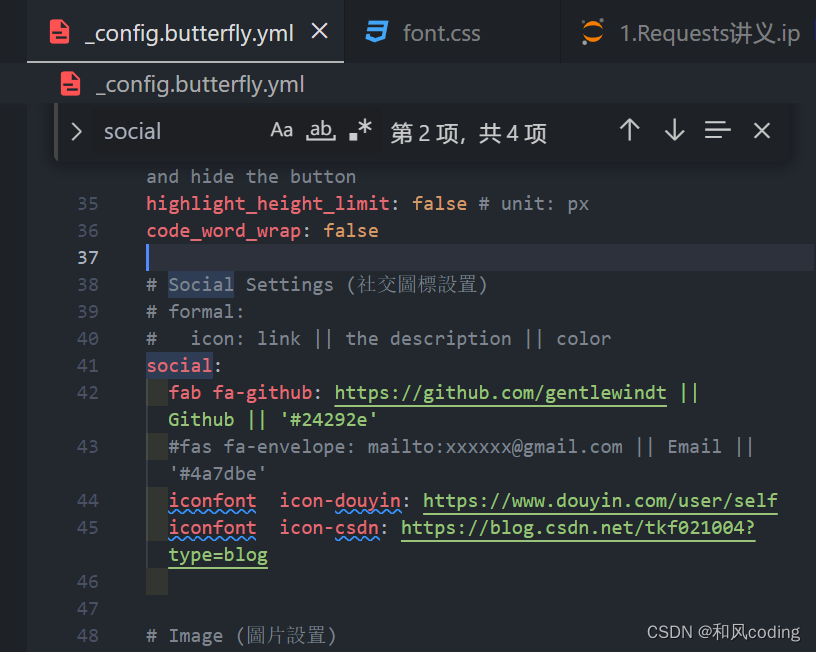
Task: Open the blog.csdn.net/tkf021004 link
Action: click(x=578, y=528)
